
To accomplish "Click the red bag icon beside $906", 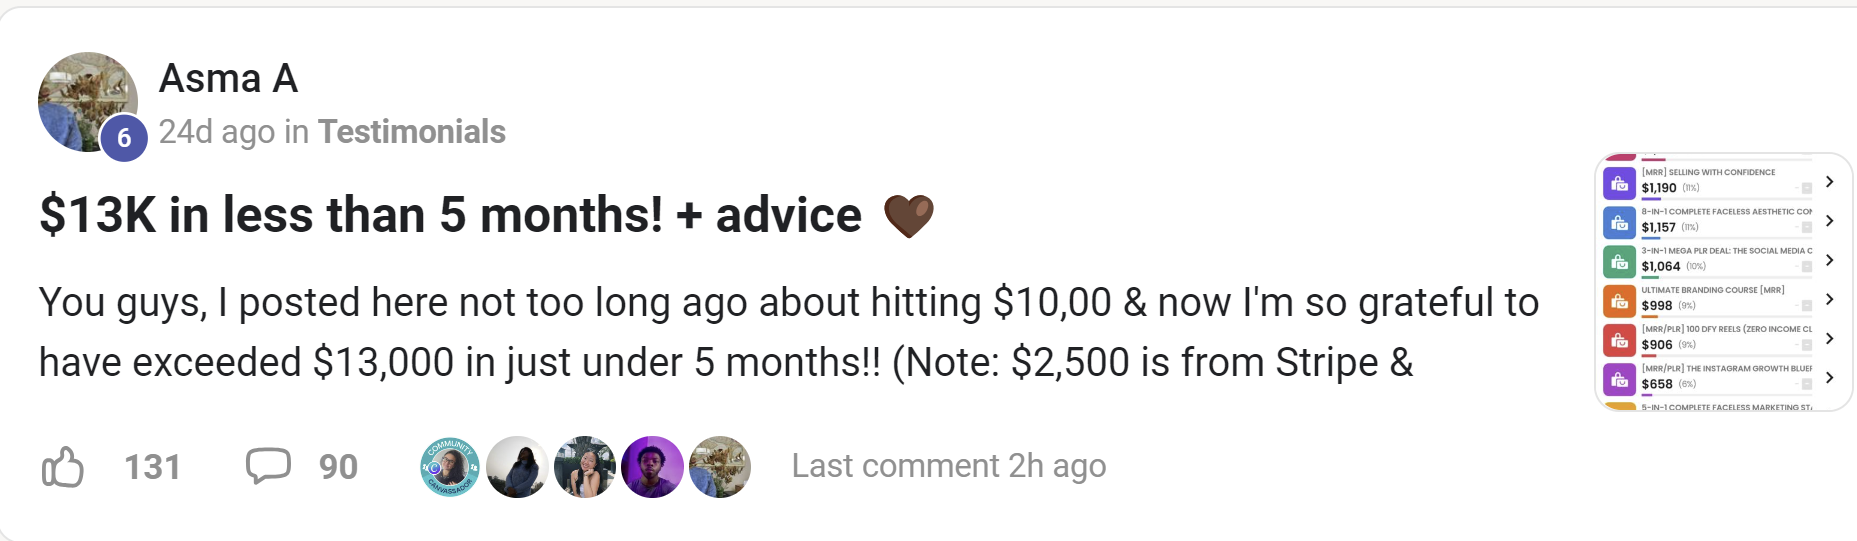I will click(x=1619, y=341).
